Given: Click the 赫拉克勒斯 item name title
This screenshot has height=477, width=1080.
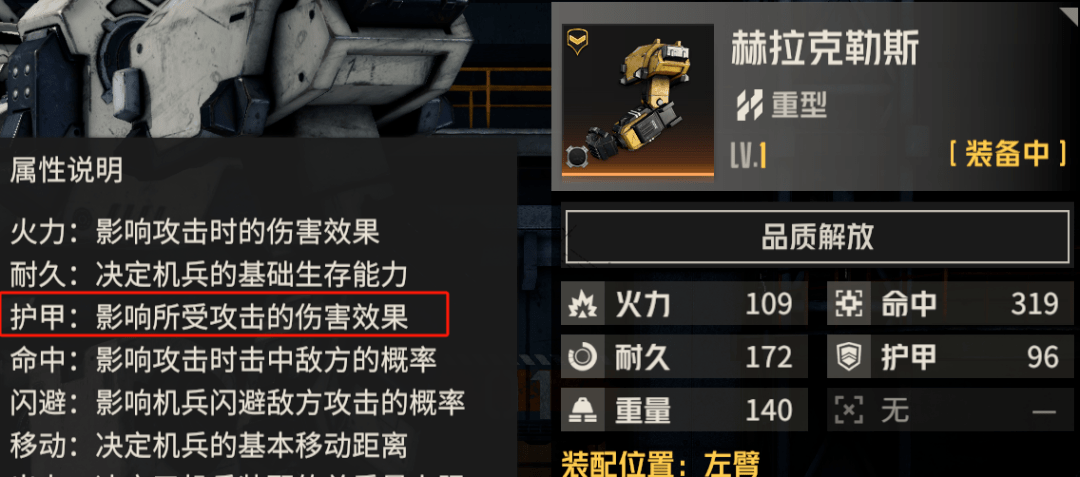Looking at the screenshot, I should 825,49.
